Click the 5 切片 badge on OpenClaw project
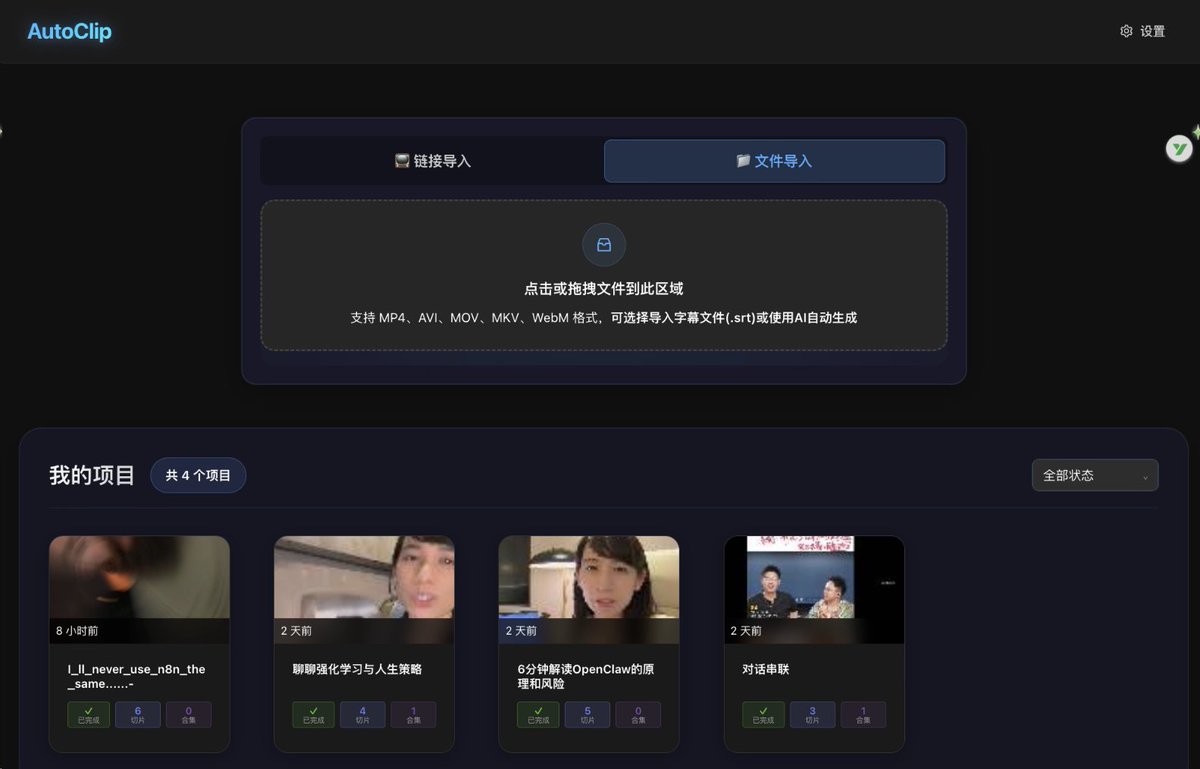Image resolution: width=1200 pixels, height=769 pixels. pos(588,715)
